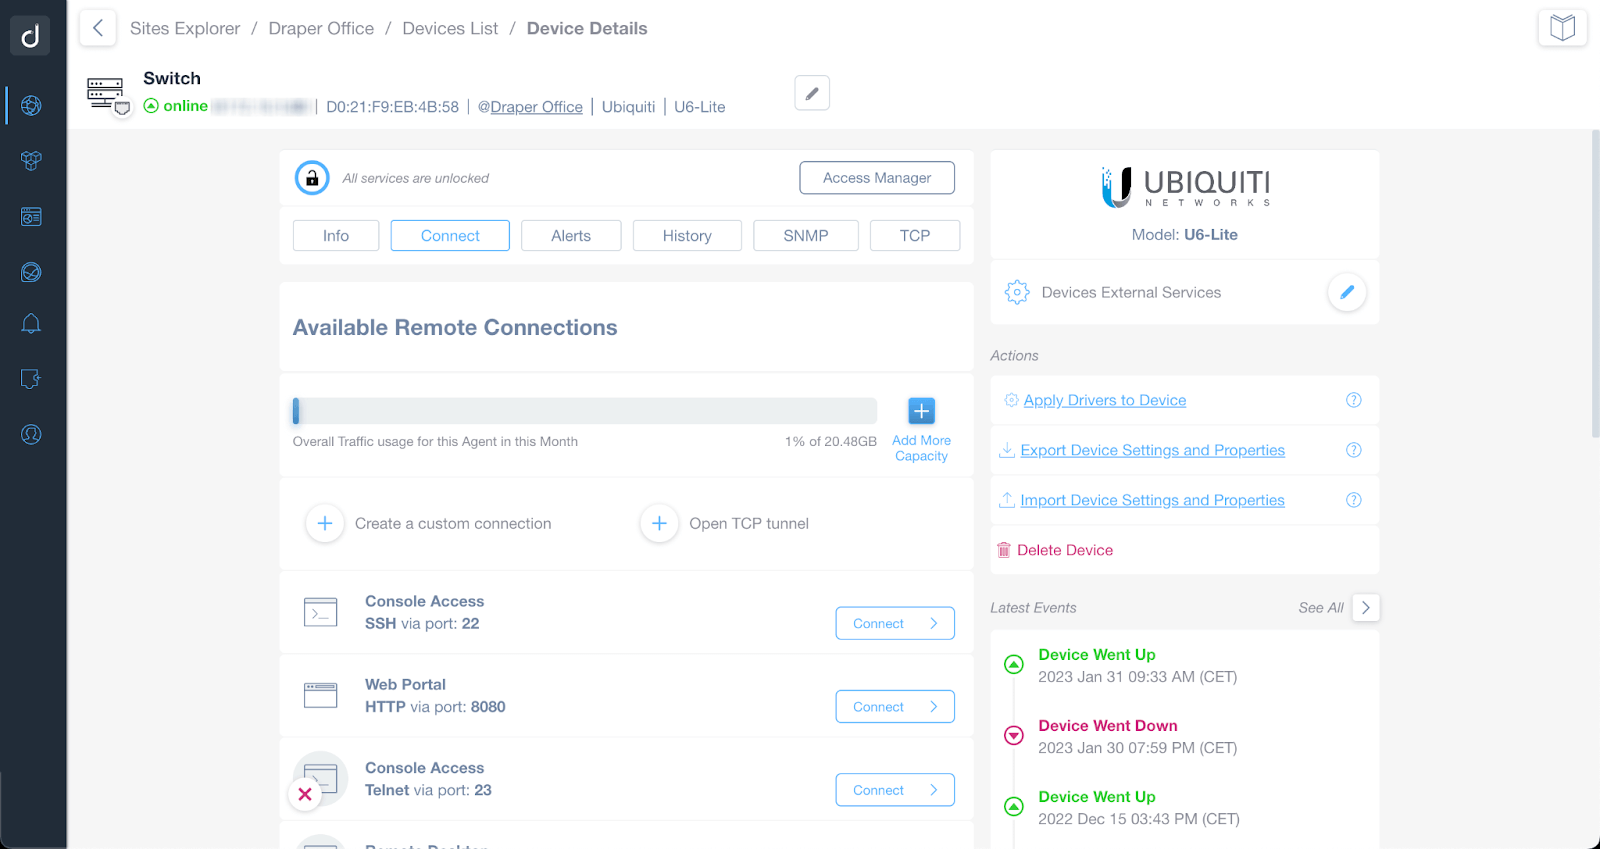Edit Devices External Services with pencil

click(1347, 292)
